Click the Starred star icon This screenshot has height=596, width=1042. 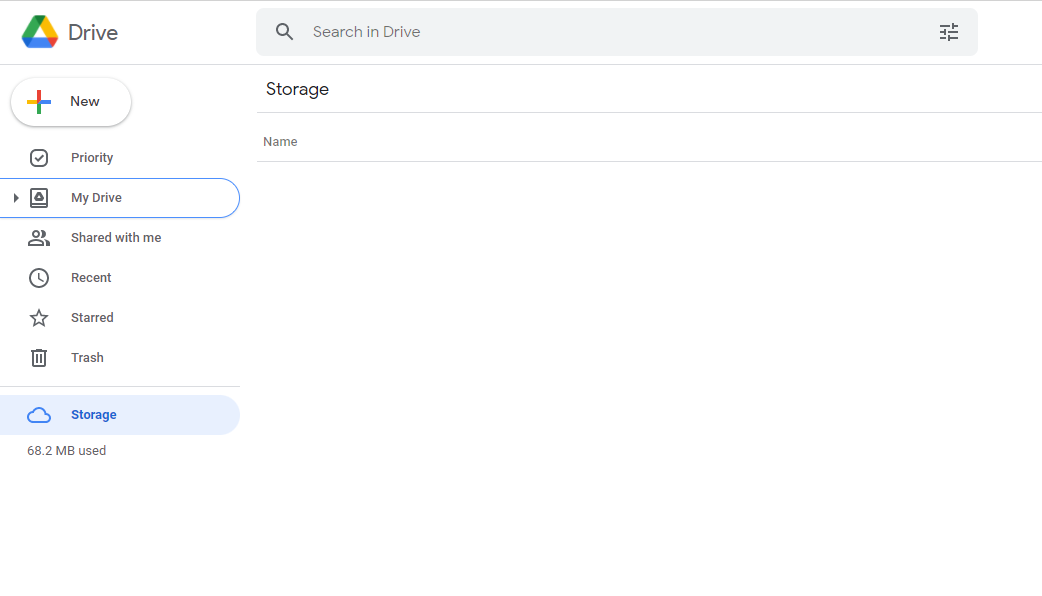(39, 318)
